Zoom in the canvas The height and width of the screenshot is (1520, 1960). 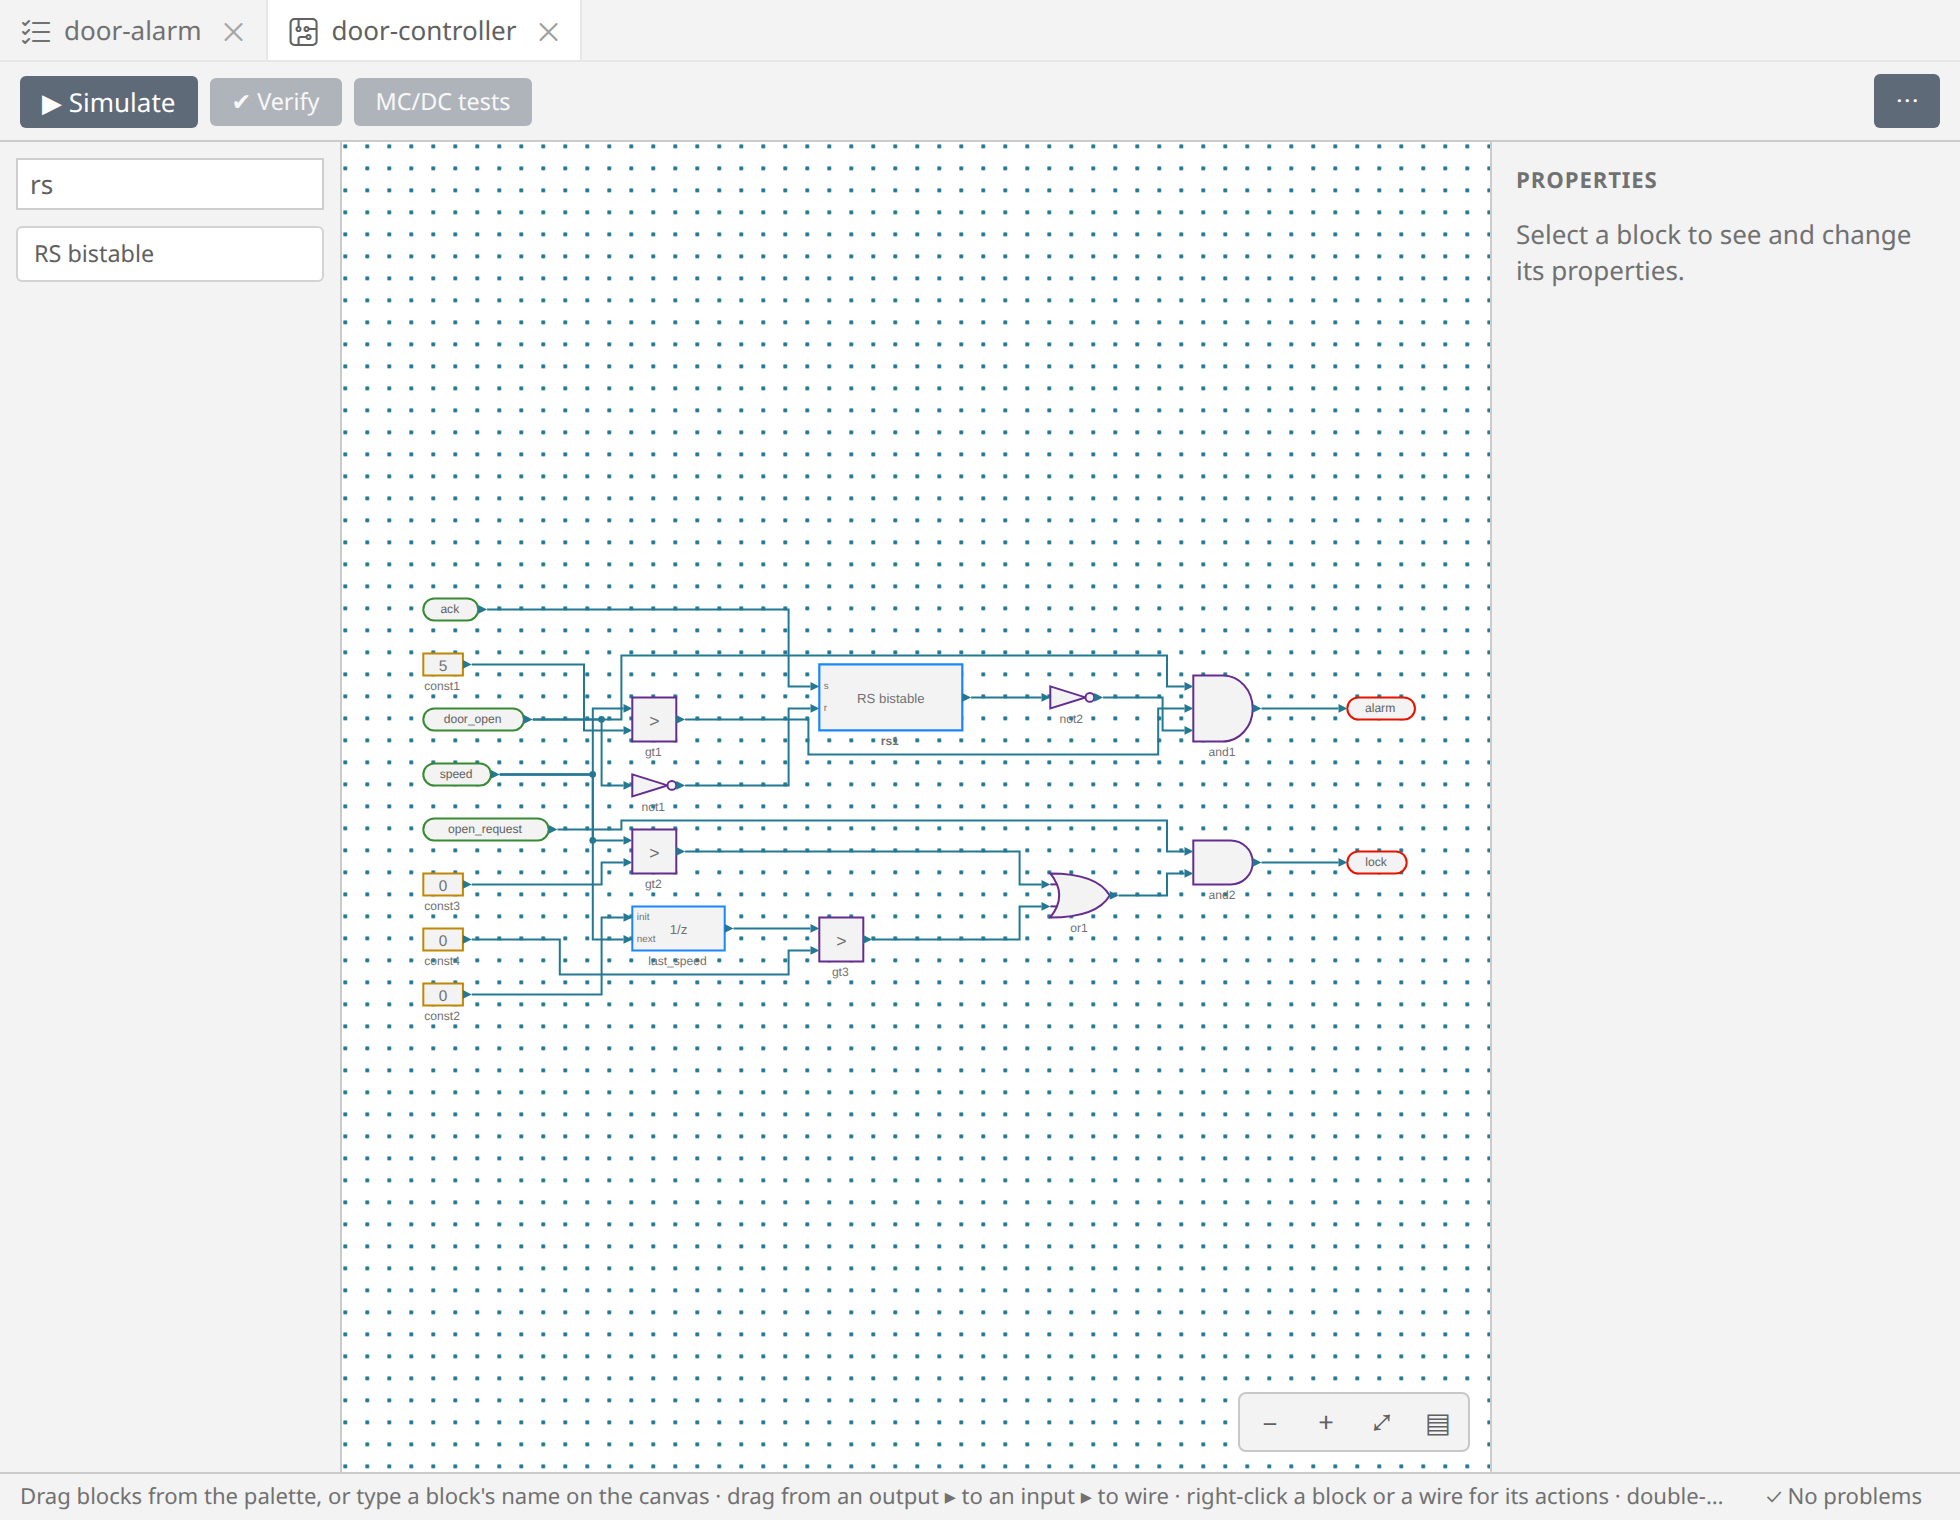1326,1423
